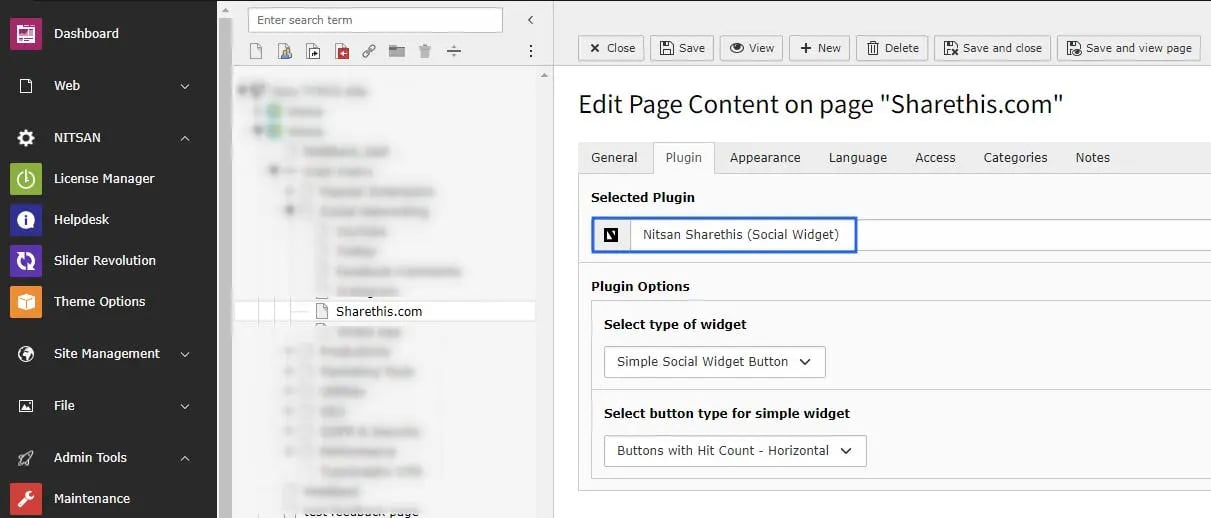Click the File module image icon

pyautogui.click(x=26, y=406)
